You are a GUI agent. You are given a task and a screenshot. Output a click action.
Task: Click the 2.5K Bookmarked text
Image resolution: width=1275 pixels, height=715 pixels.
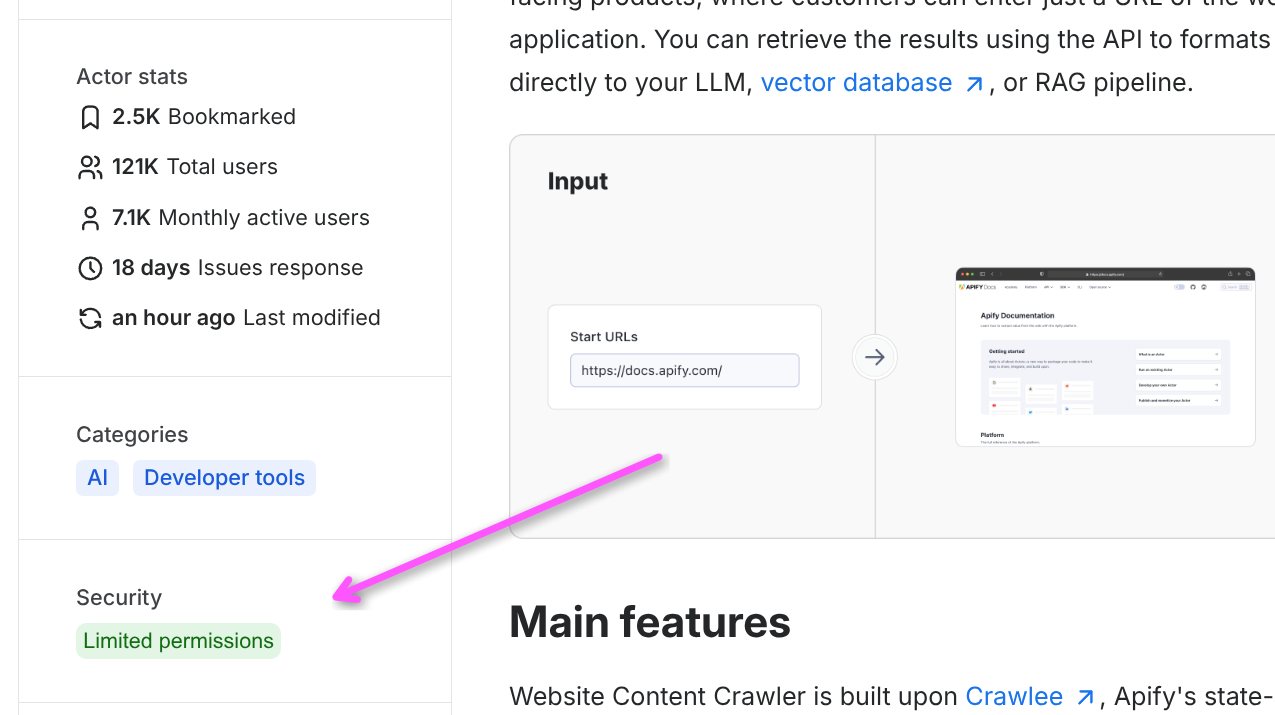coord(204,117)
